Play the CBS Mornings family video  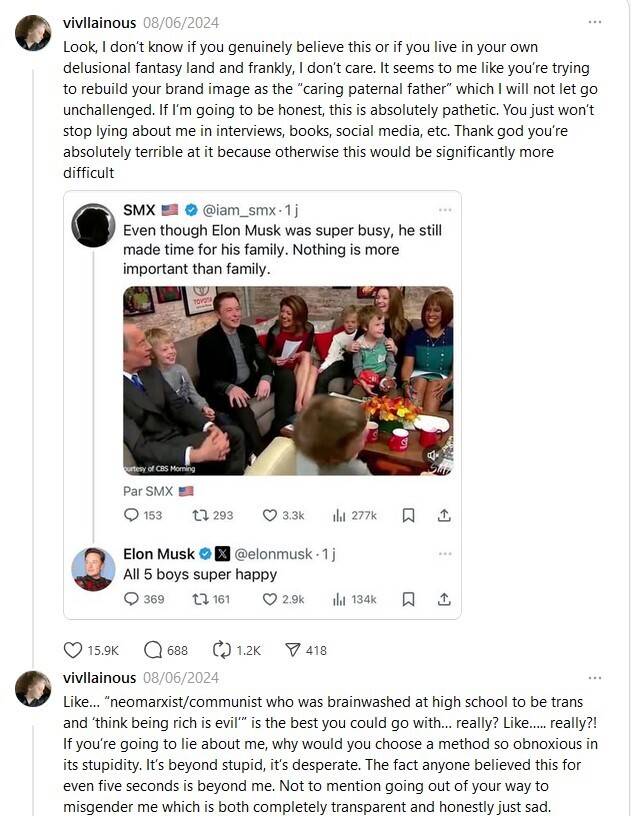288,380
